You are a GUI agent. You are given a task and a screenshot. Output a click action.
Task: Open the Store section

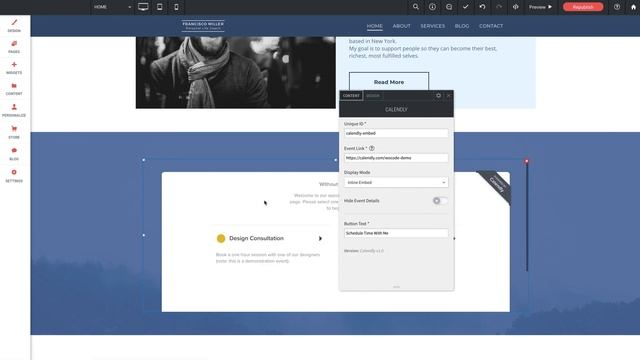14,132
